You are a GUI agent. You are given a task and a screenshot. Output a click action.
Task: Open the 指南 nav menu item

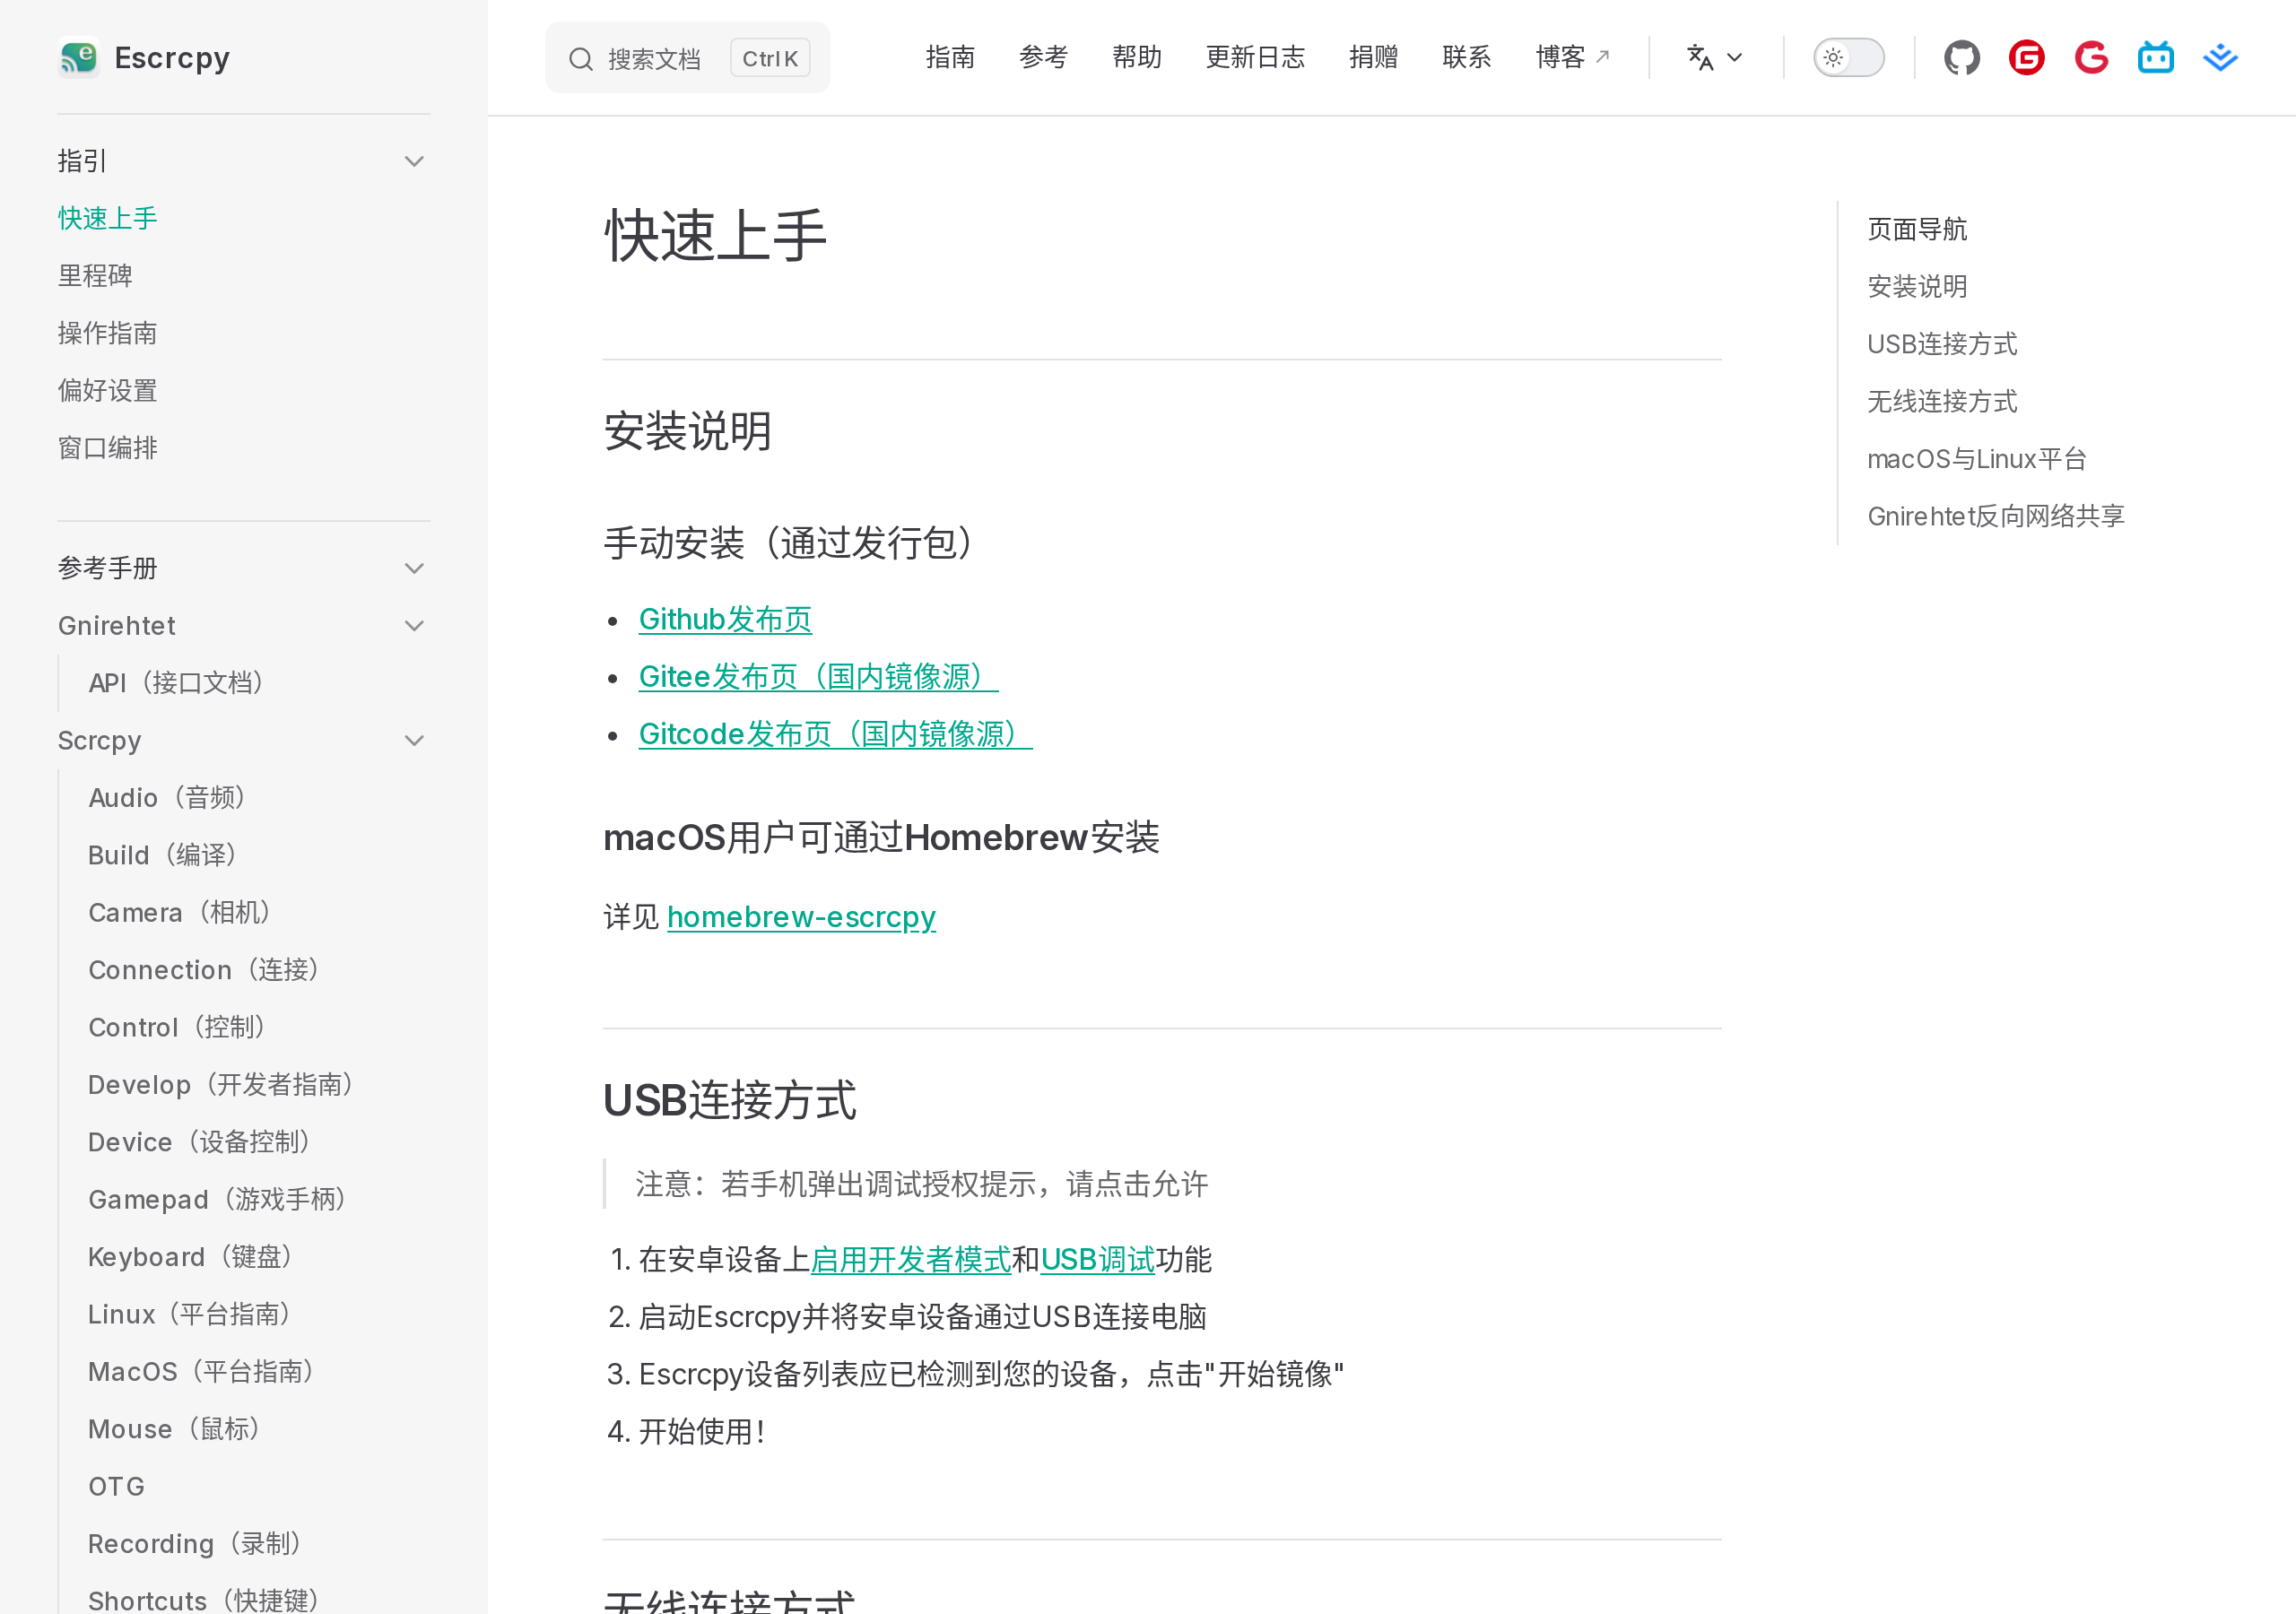(x=950, y=58)
